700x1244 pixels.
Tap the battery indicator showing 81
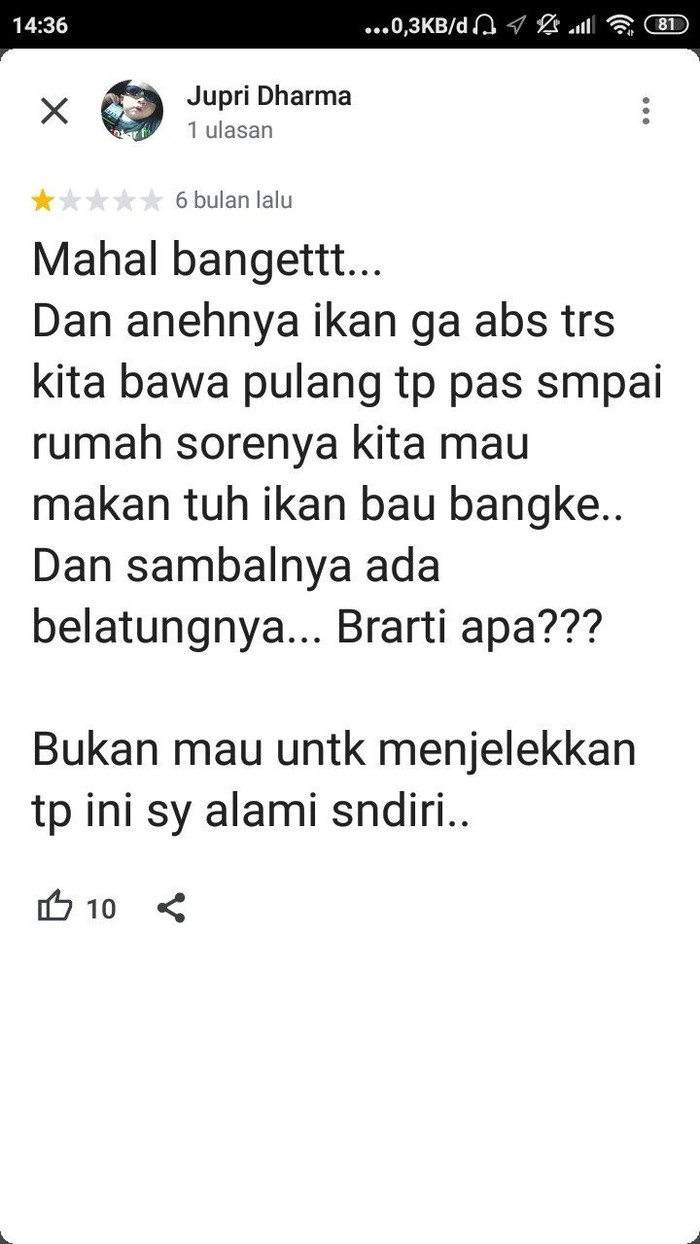coord(666,25)
